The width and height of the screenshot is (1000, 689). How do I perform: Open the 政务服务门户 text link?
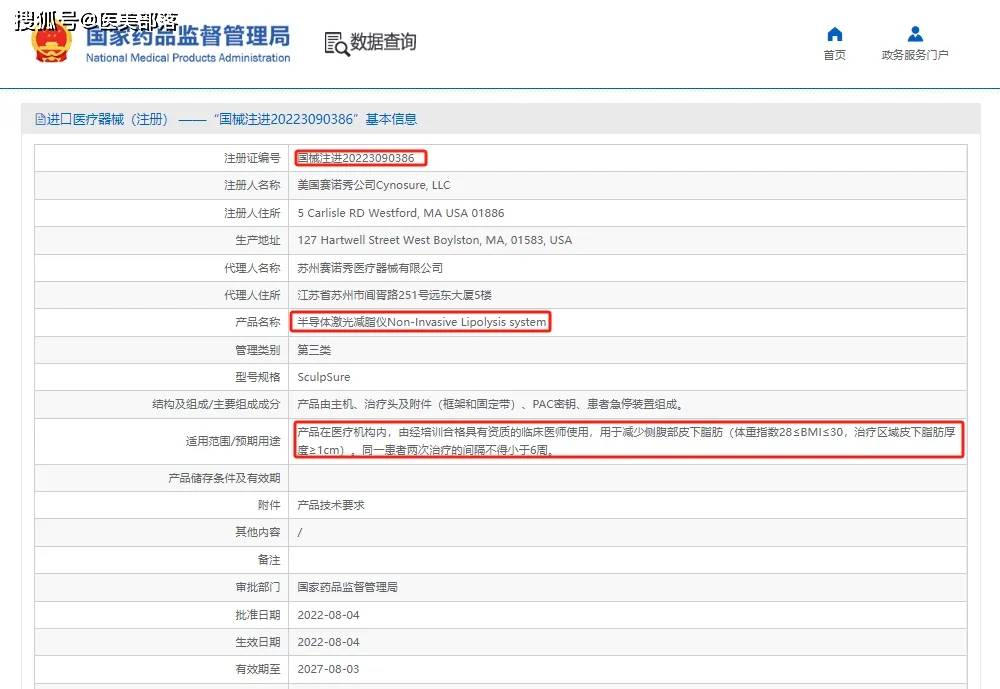[x=915, y=55]
